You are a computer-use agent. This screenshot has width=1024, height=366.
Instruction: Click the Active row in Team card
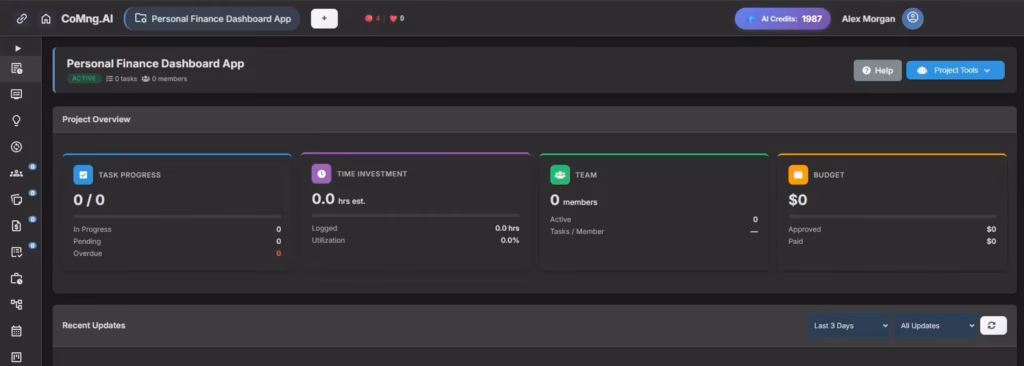point(654,220)
